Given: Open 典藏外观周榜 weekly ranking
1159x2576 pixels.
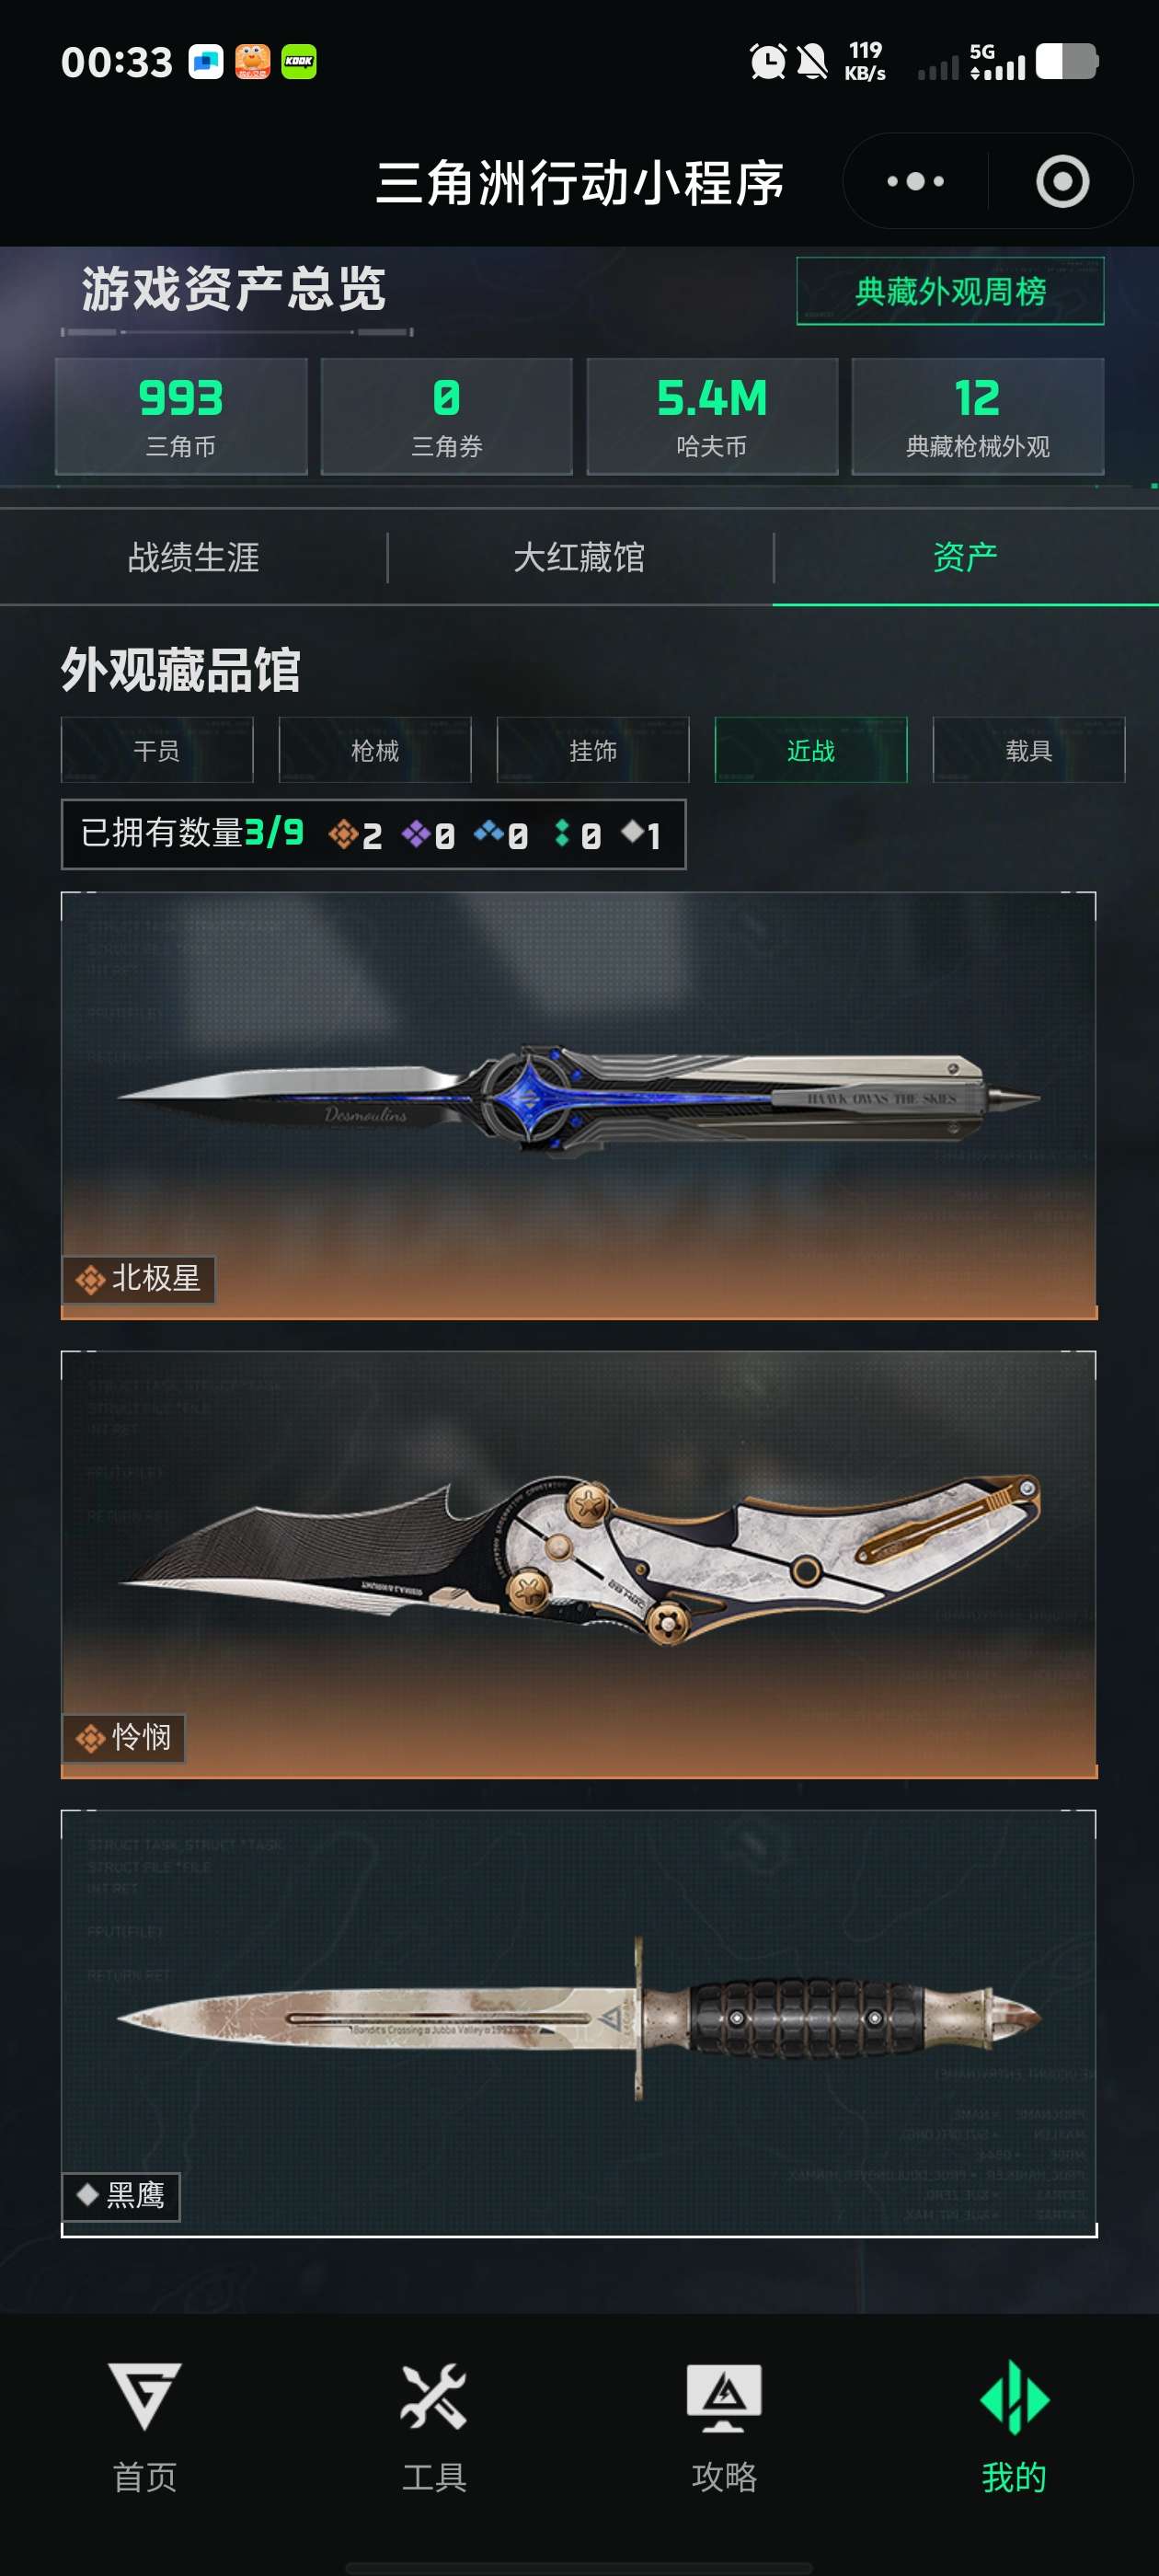Looking at the screenshot, I should [950, 291].
